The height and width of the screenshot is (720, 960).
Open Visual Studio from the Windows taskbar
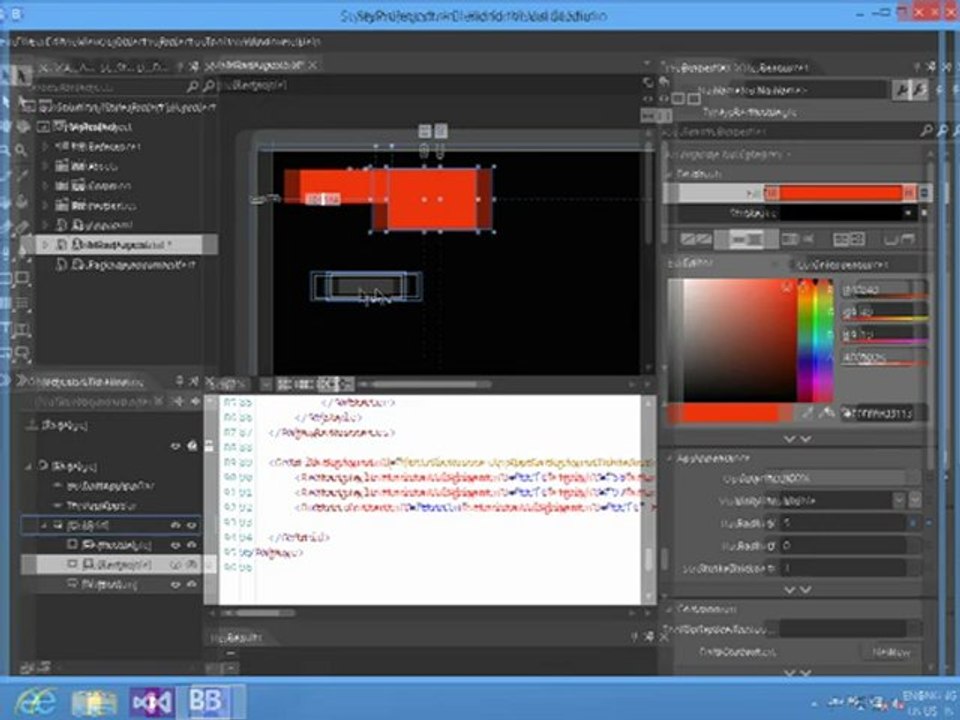(151, 702)
